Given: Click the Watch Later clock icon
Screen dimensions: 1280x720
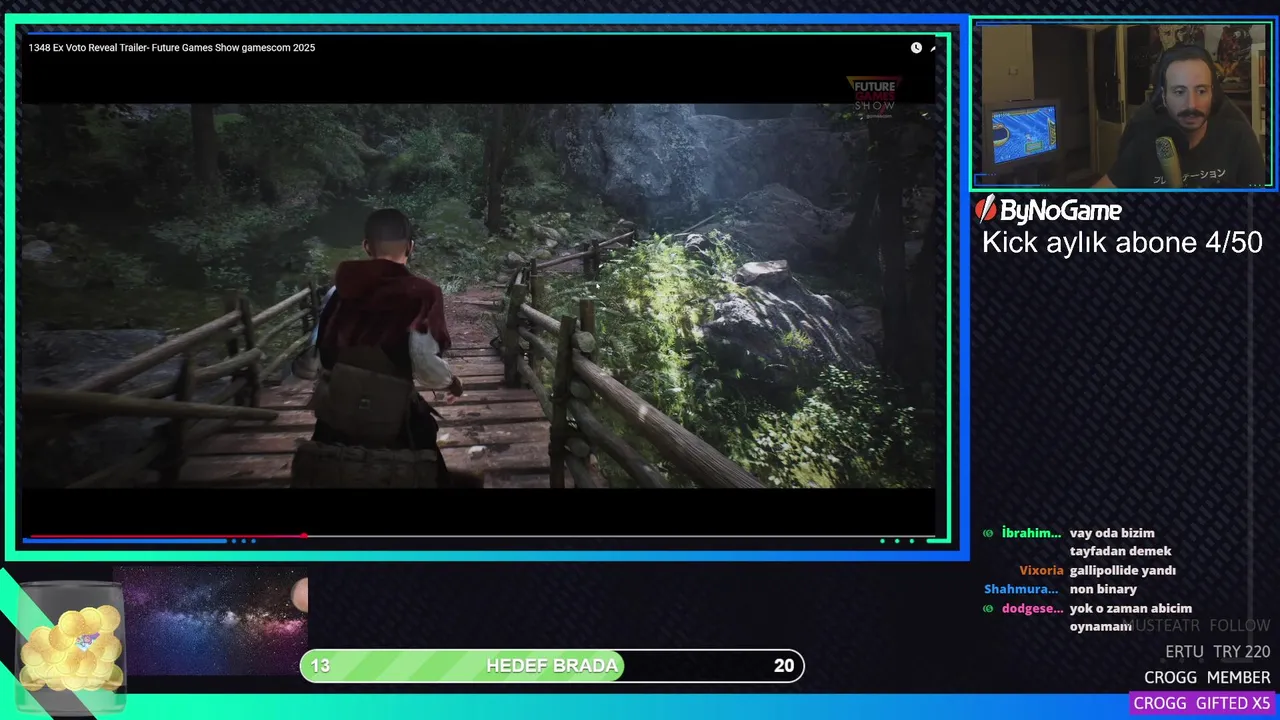Looking at the screenshot, I should coord(916,48).
